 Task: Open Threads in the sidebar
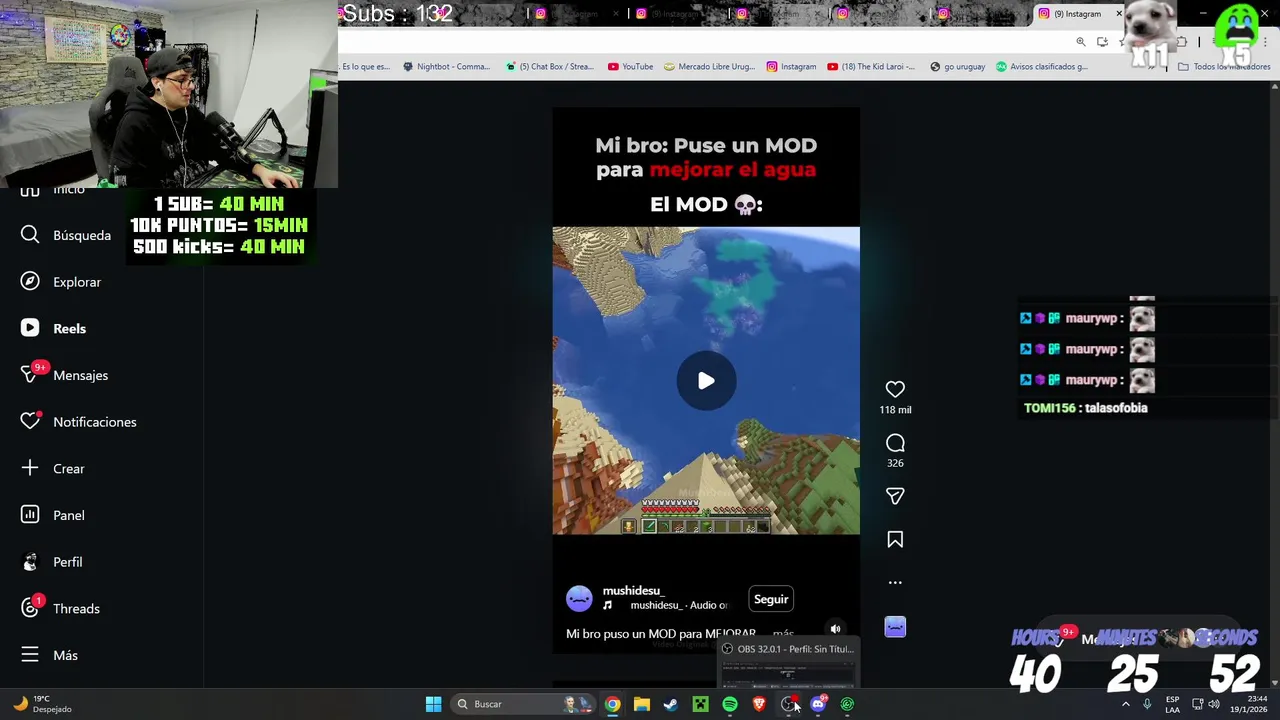(x=60, y=608)
